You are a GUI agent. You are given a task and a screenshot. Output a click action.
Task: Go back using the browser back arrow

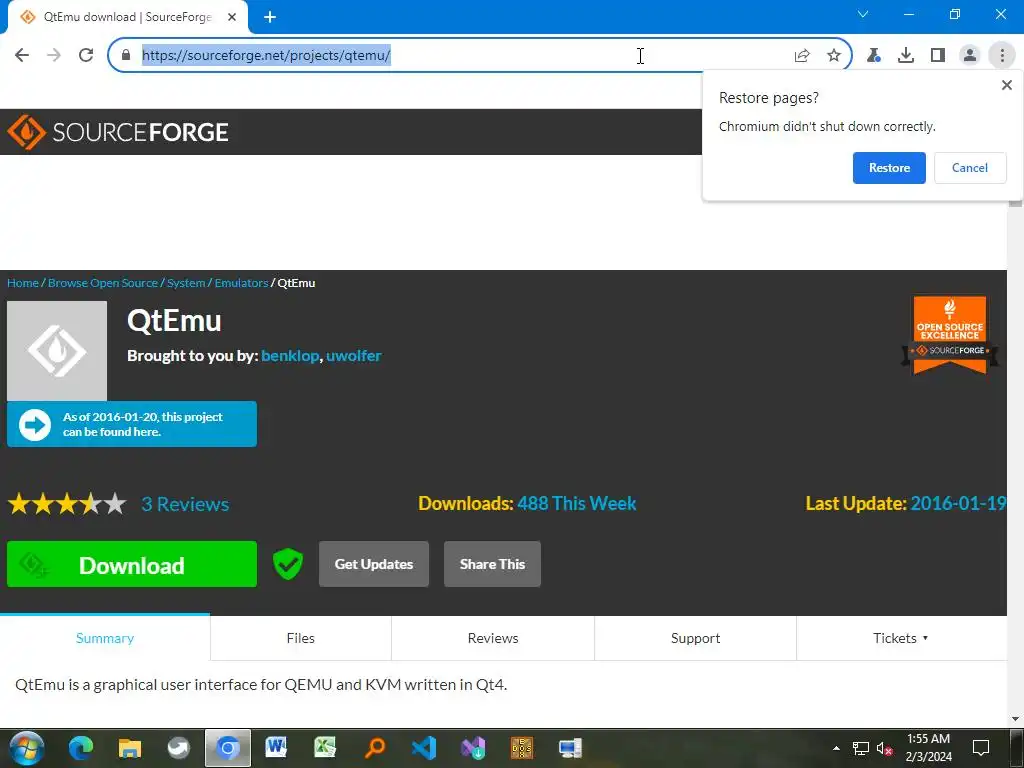pyautogui.click(x=22, y=55)
